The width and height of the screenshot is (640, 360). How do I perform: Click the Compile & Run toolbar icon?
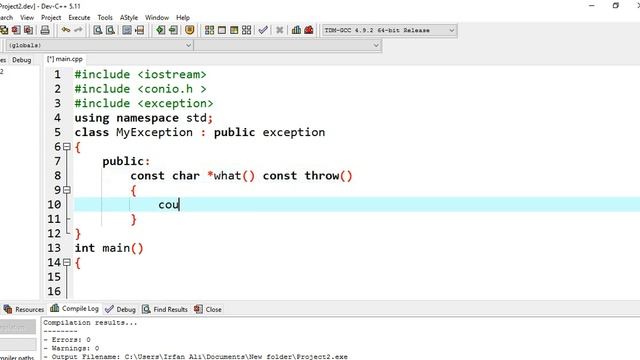tap(234, 30)
